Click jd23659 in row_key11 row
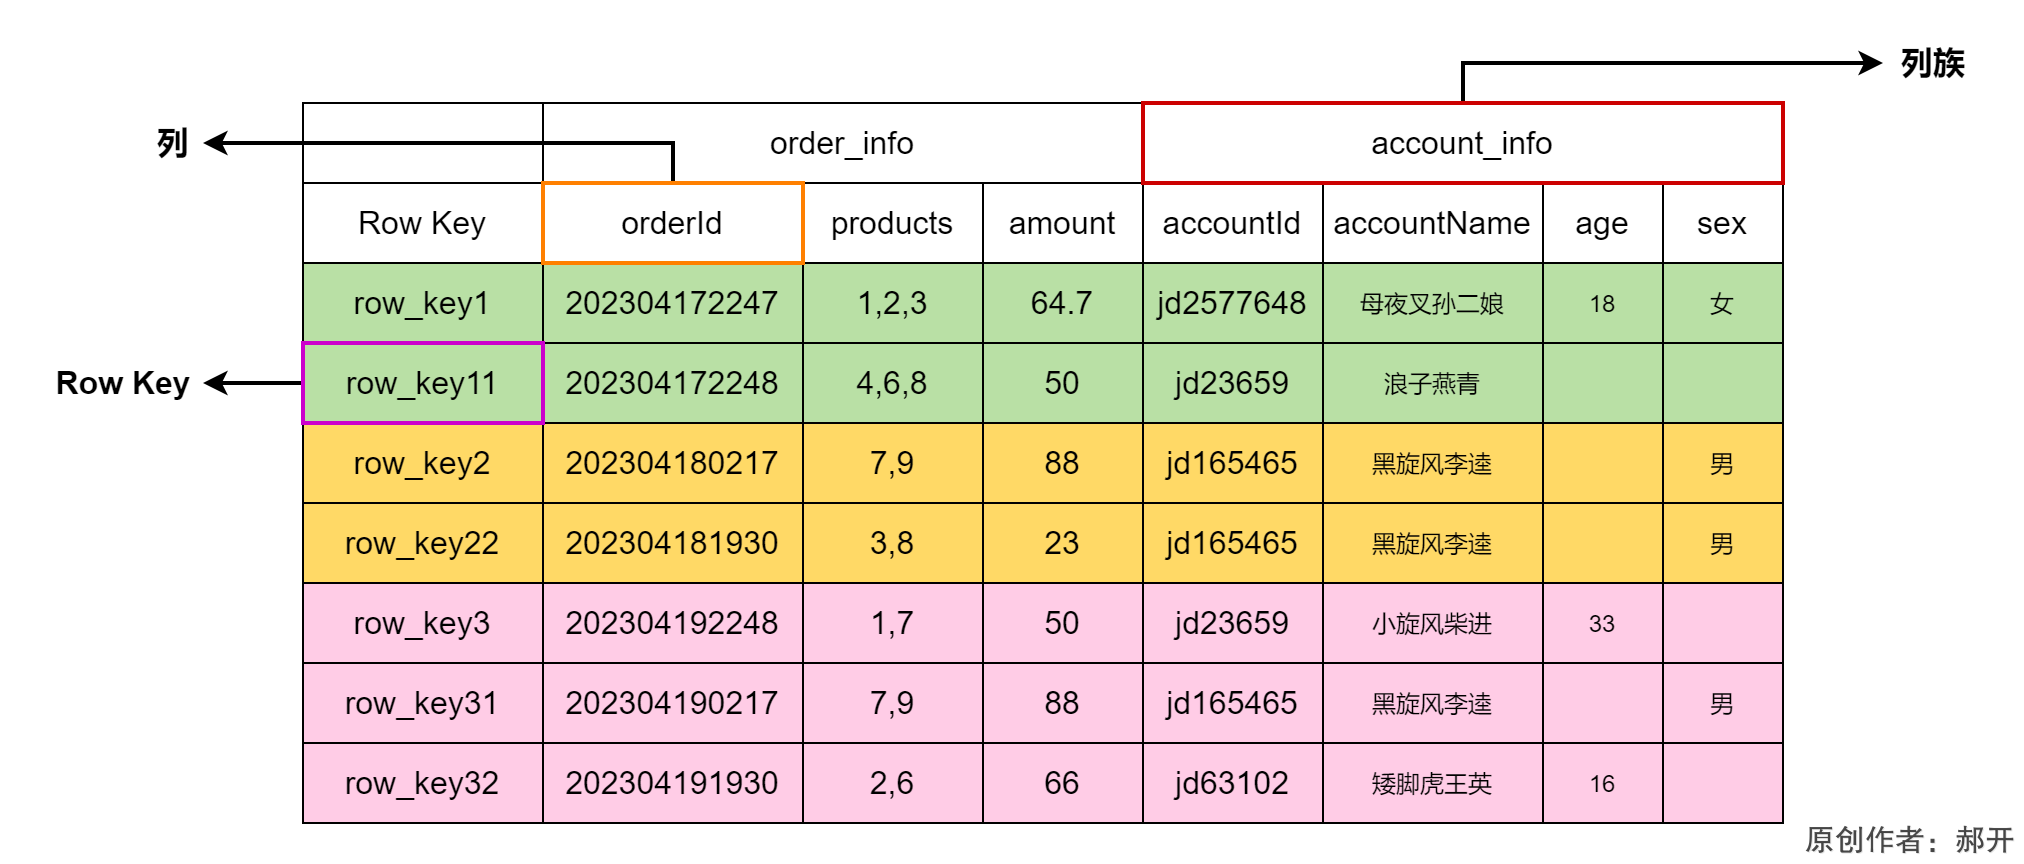The image size is (2024, 864). point(1232,383)
